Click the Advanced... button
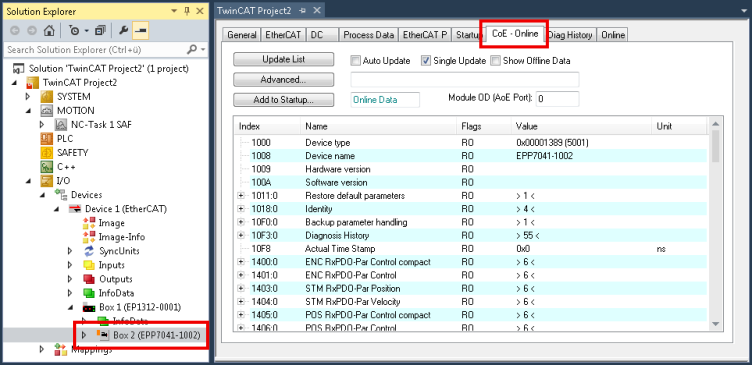Viewport: 752px width, 365px height. 283,80
